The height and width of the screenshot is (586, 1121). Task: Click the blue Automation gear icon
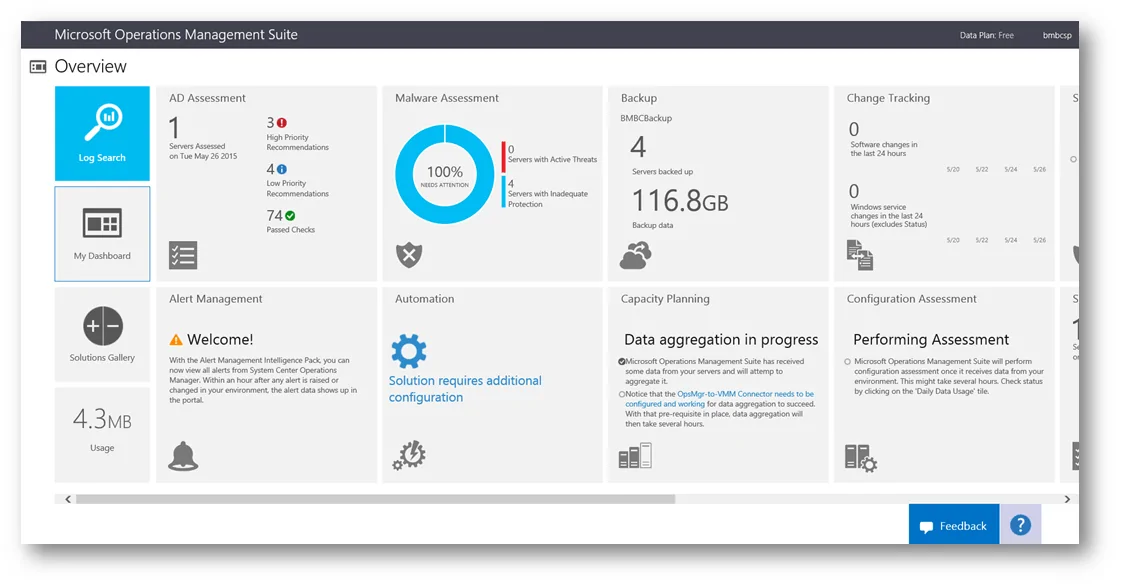pos(409,351)
